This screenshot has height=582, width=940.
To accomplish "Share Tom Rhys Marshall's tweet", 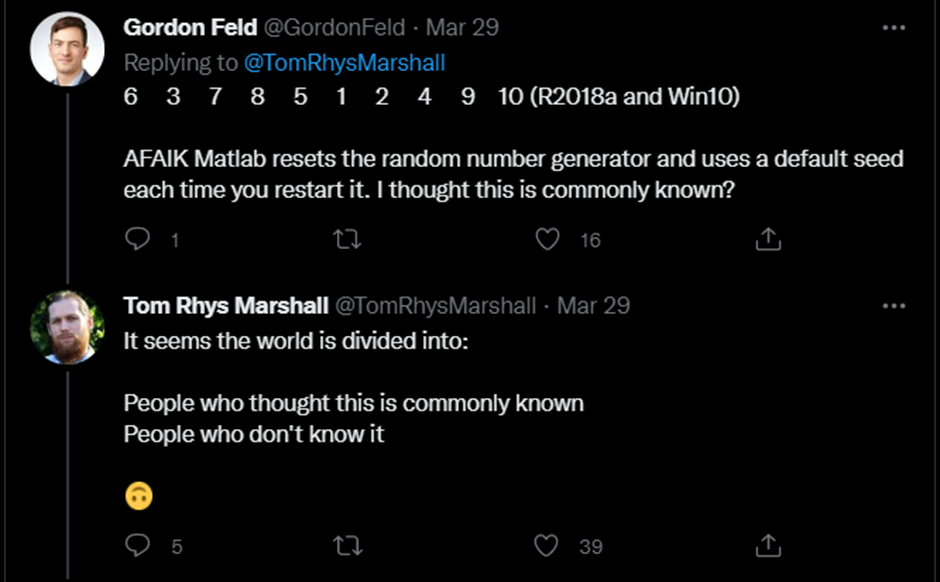I will pos(767,545).
